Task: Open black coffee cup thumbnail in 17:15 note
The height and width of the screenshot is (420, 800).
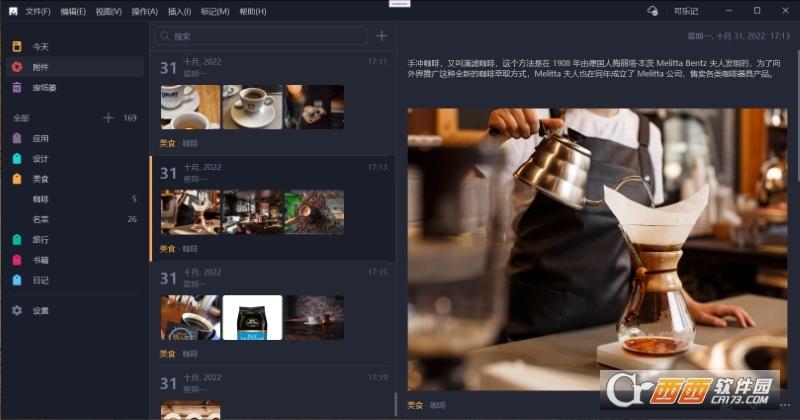Action: pyautogui.click(x=190, y=317)
